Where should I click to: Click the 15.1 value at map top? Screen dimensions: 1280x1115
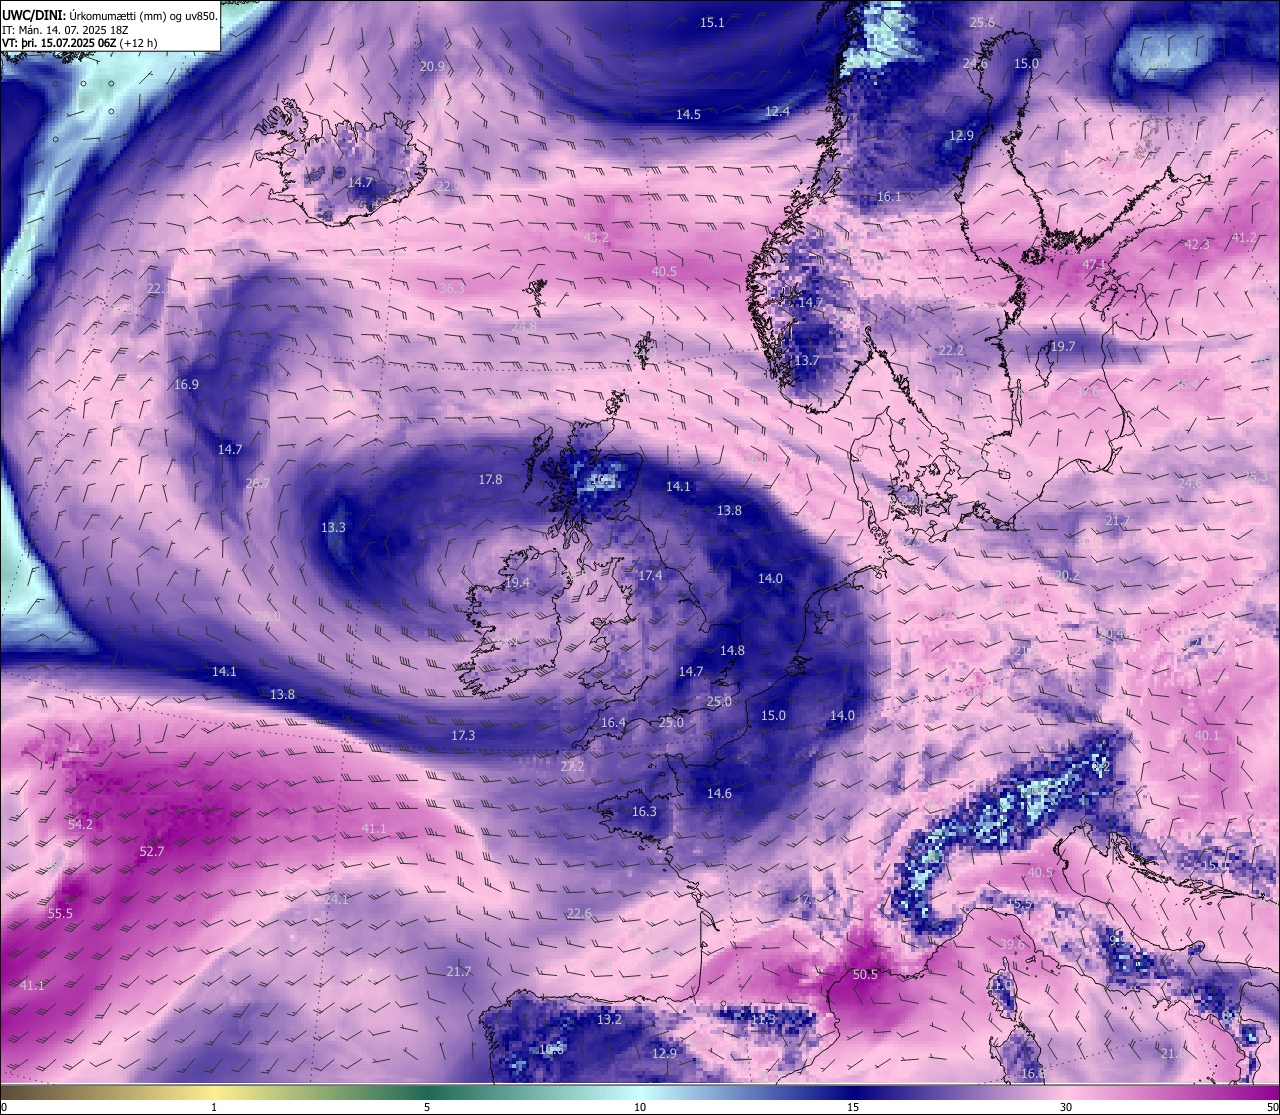click(712, 22)
